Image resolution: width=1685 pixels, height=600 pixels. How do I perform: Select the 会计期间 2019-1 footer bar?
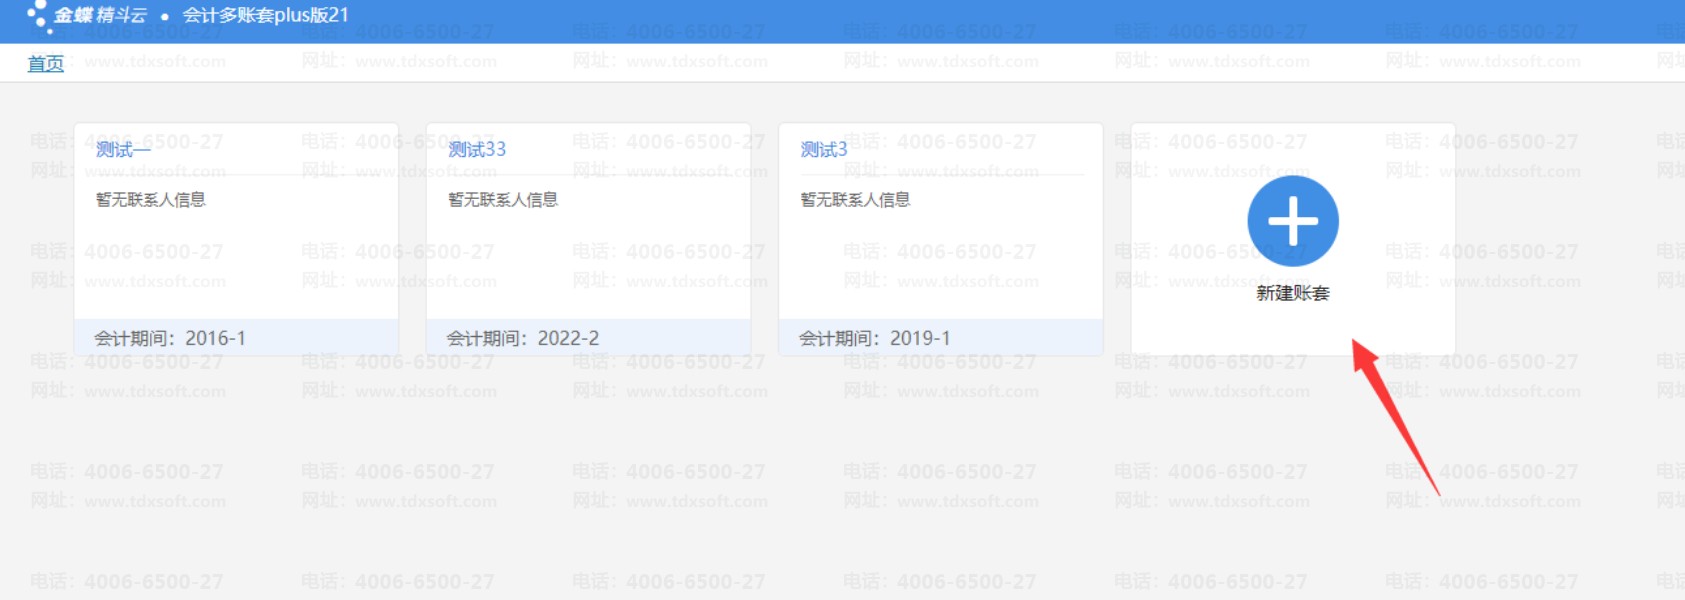click(940, 338)
